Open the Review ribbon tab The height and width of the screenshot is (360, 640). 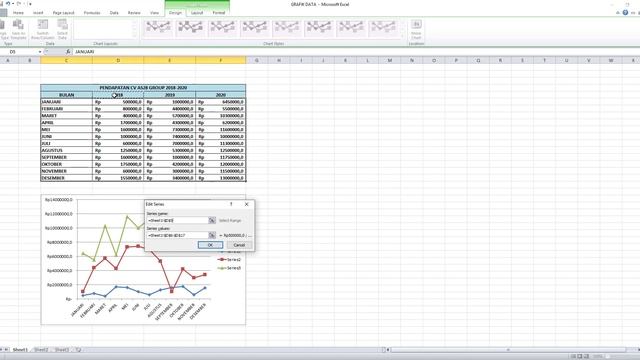pos(134,13)
